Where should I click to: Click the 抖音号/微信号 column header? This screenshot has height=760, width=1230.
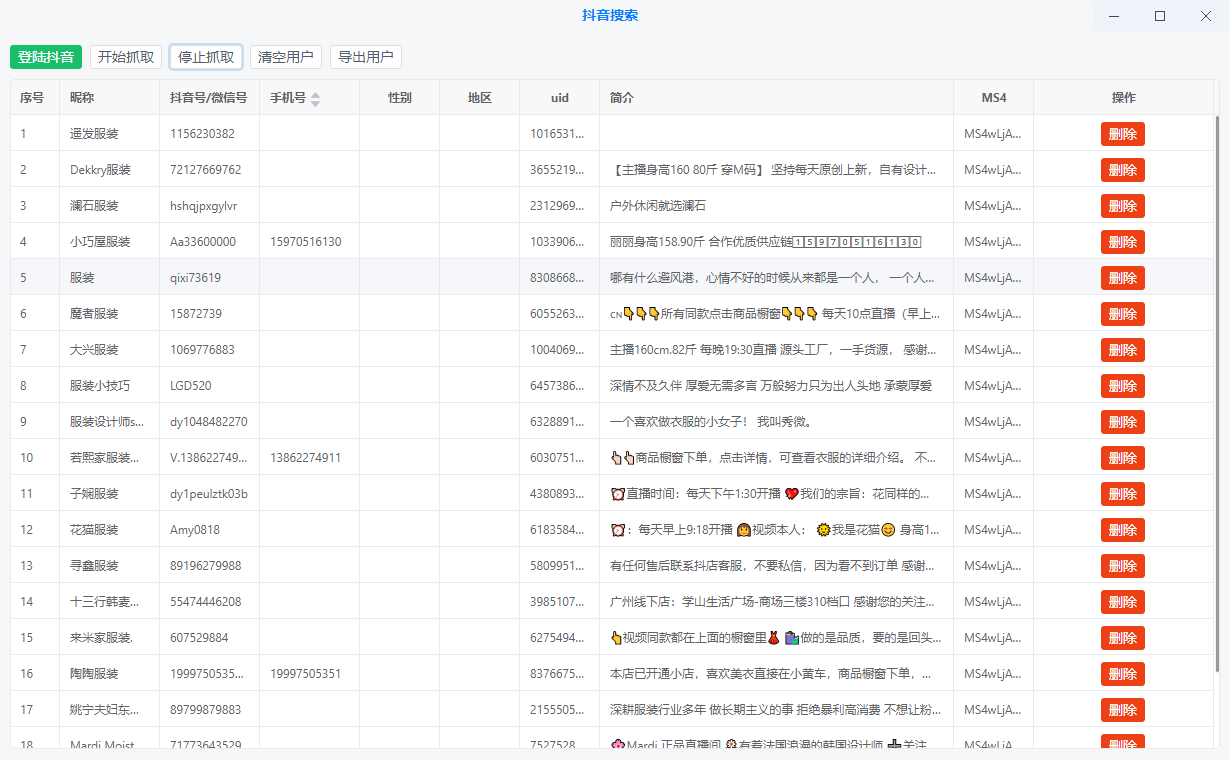pos(209,98)
